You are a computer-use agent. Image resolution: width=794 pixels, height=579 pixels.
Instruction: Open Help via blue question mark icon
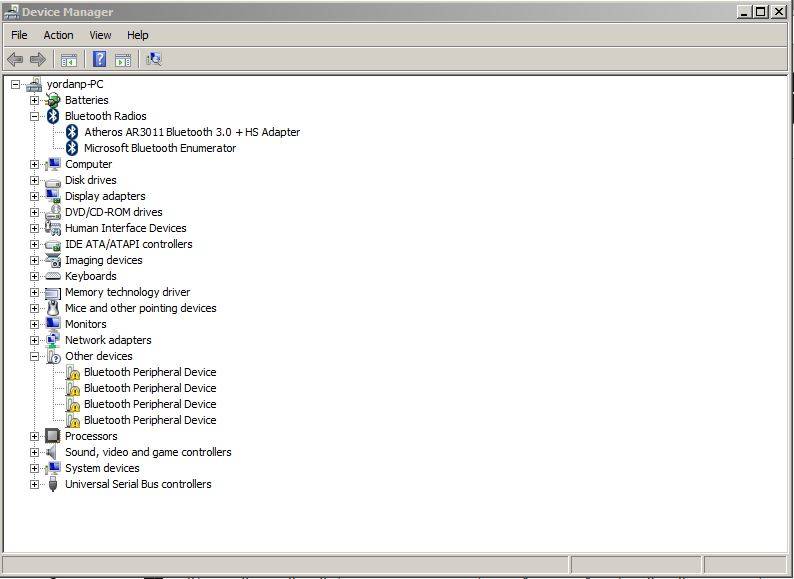pos(99,59)
